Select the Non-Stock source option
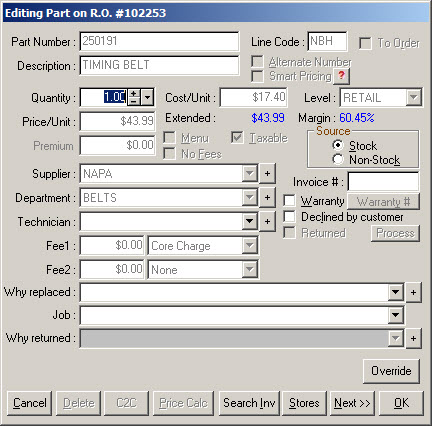 click(338, 159)
